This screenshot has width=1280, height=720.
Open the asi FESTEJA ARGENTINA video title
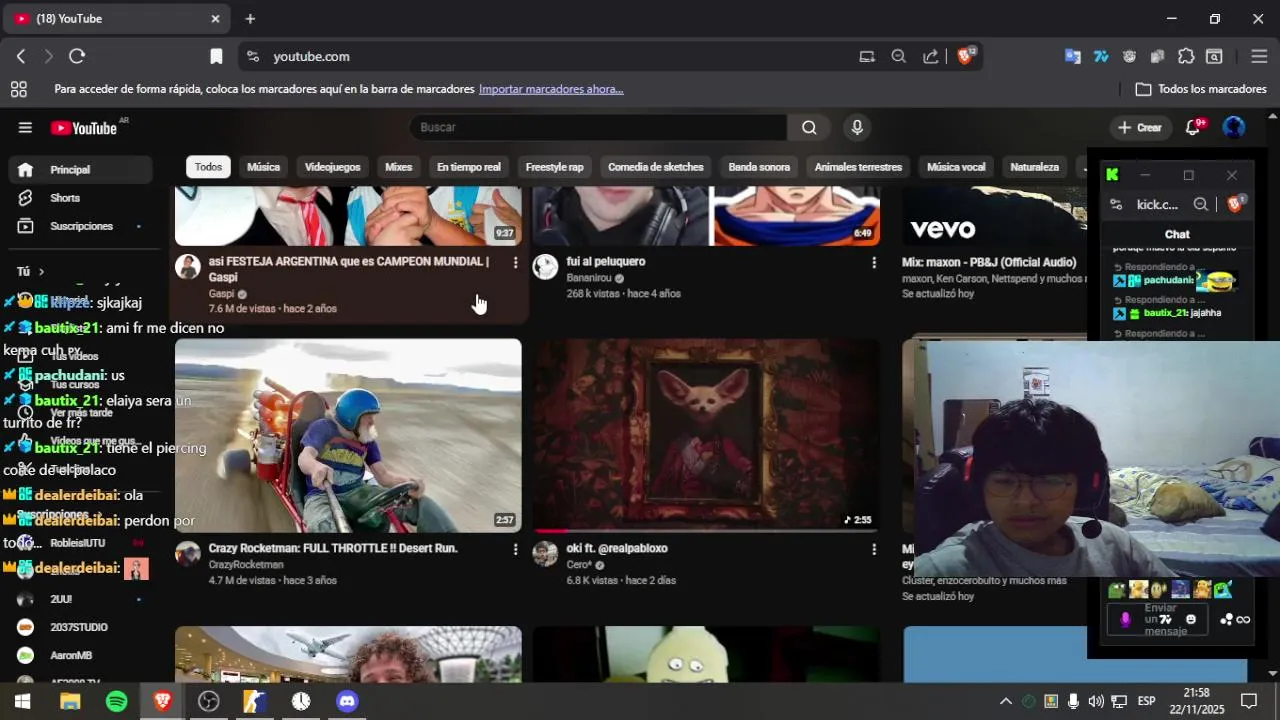(x=349, y=269)
